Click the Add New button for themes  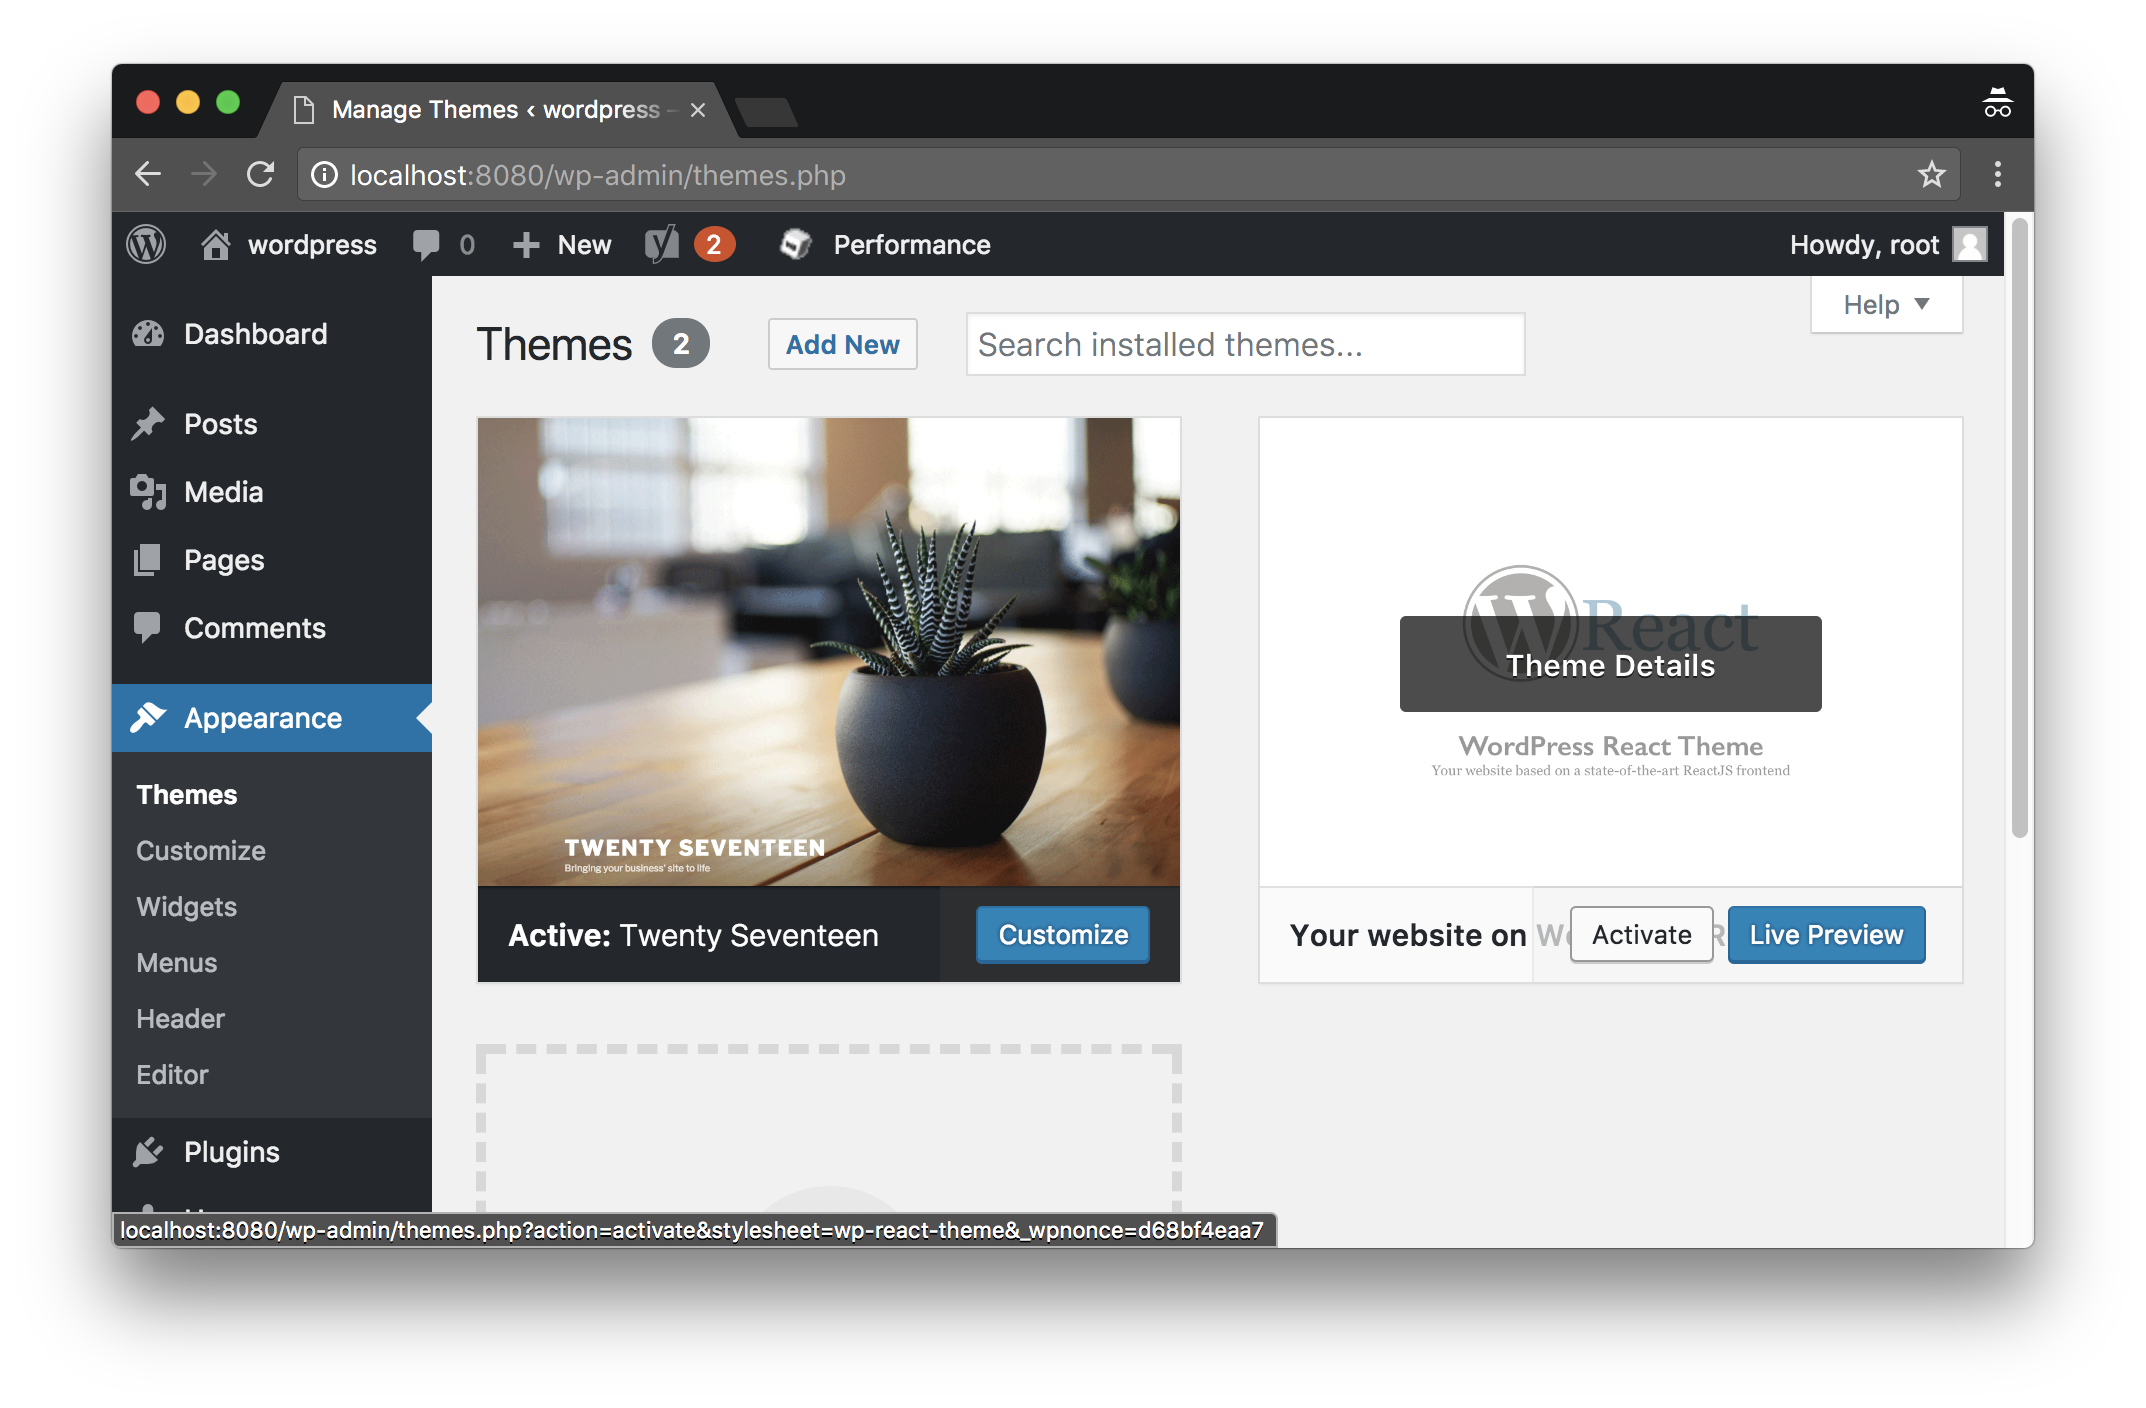tap(842, 344)
